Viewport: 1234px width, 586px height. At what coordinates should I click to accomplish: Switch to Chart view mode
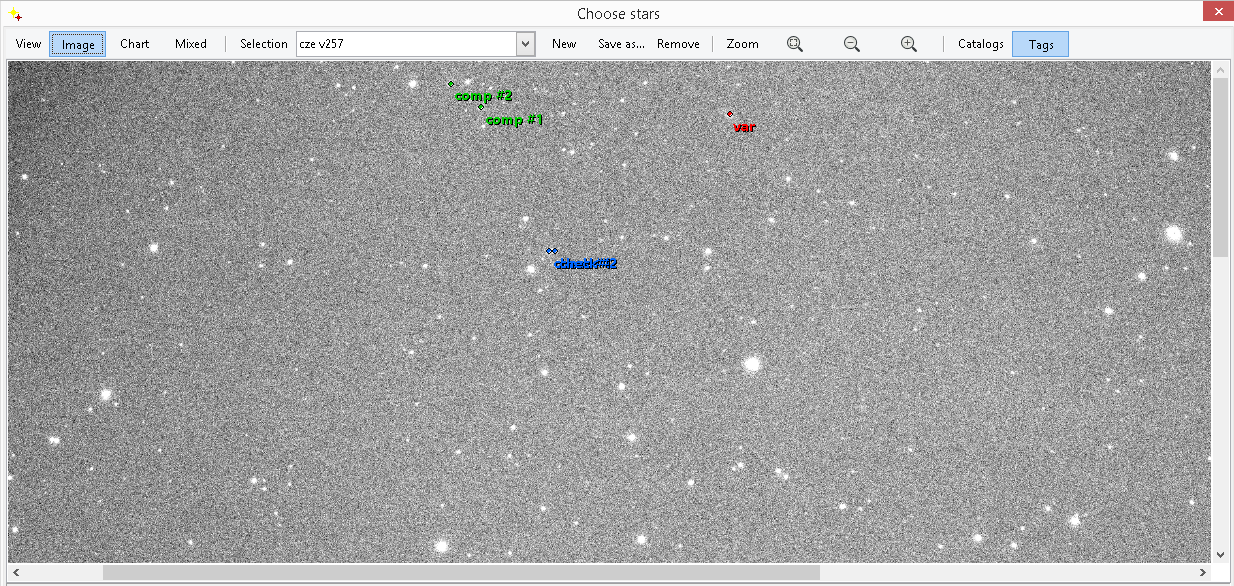(135, 44)
